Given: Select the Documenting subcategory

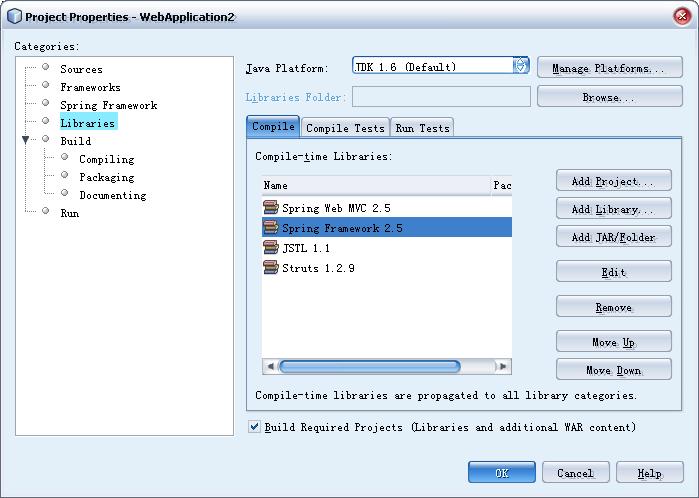Looking at the screenshot, I should pyautogui.click(x=113, y=195).
